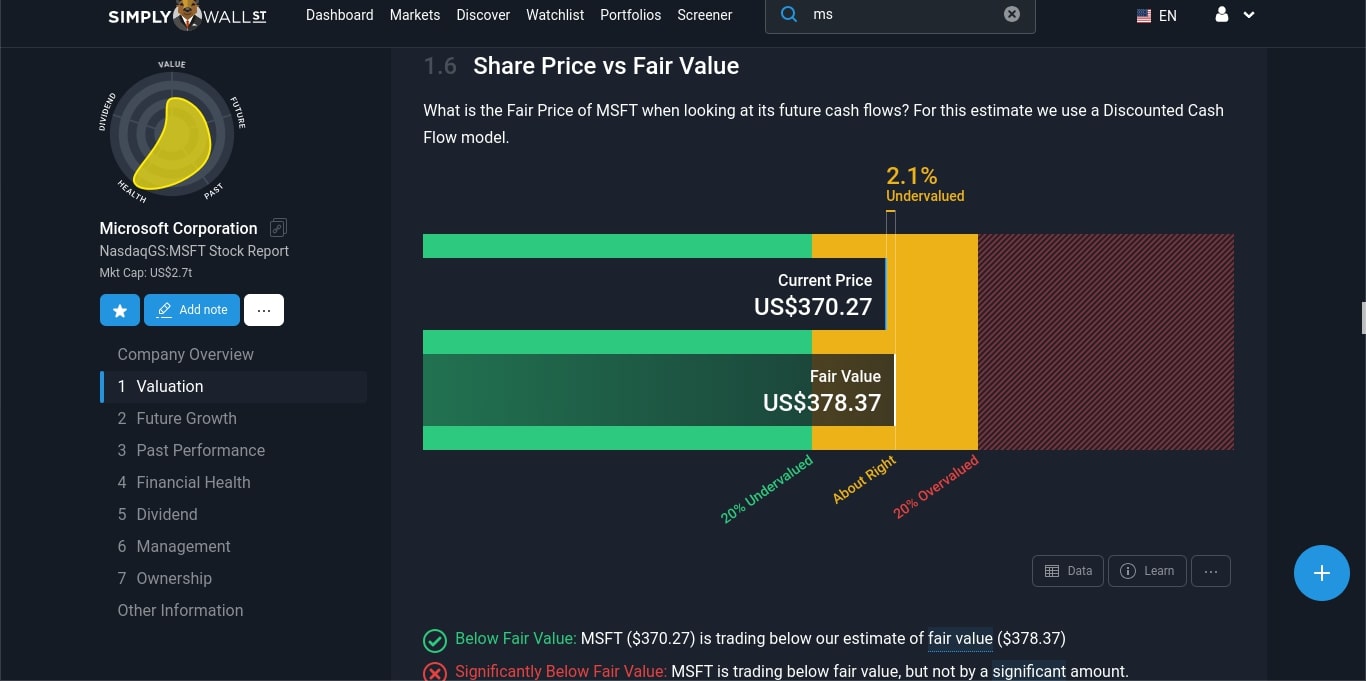
Task: Open the EN language selector
Action: pos(1166,15)
